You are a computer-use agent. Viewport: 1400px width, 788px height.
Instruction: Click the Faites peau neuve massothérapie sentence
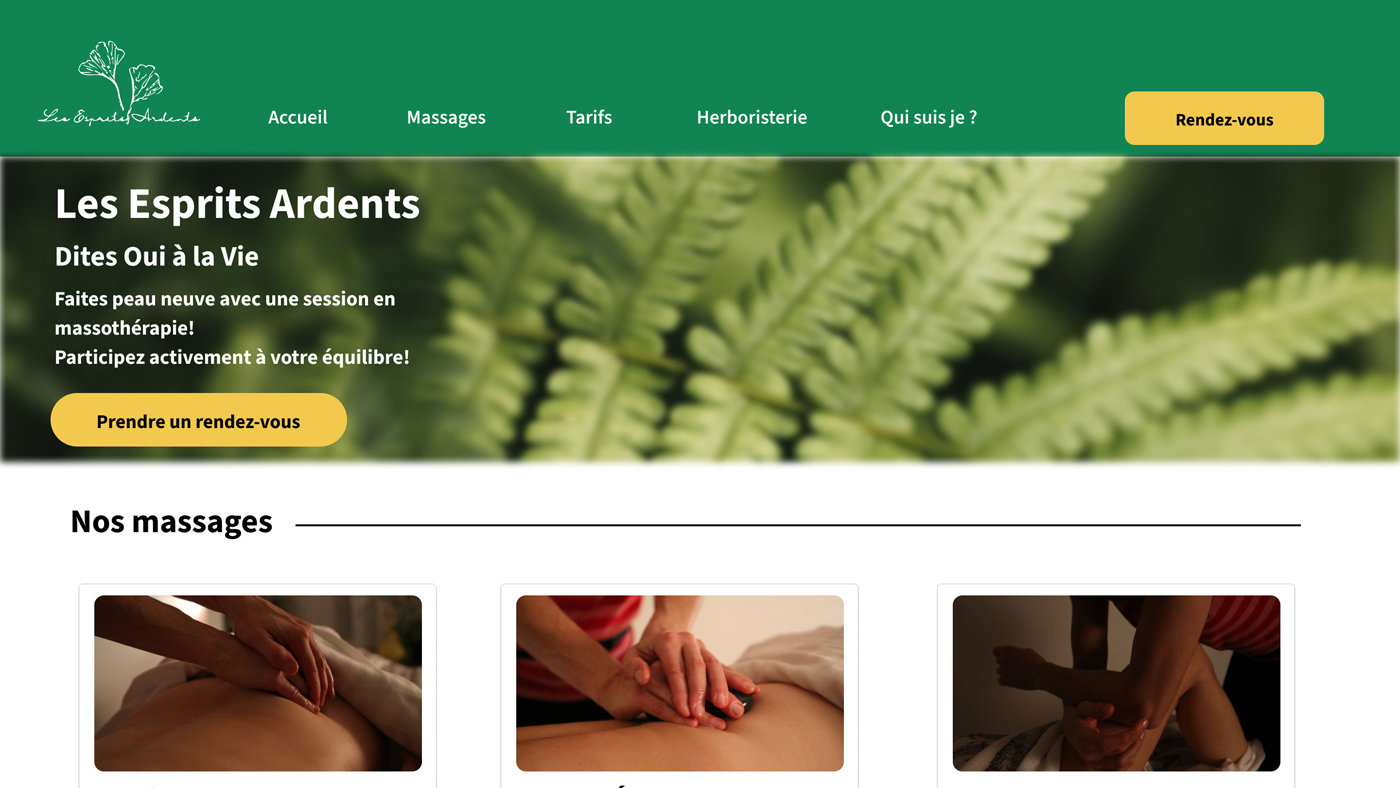pyautogui.click(x=225, y=313)
